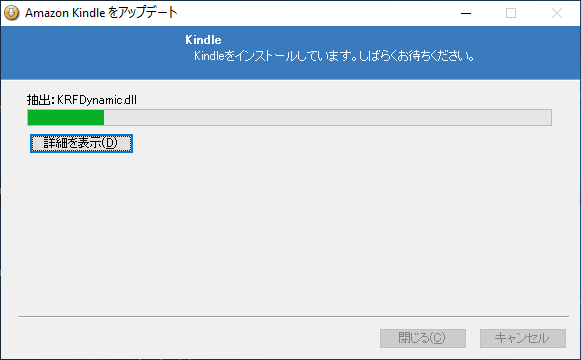581x360 pixels.
Task: Close the Kindle updater with the X icon
Action: pos(557,13)
